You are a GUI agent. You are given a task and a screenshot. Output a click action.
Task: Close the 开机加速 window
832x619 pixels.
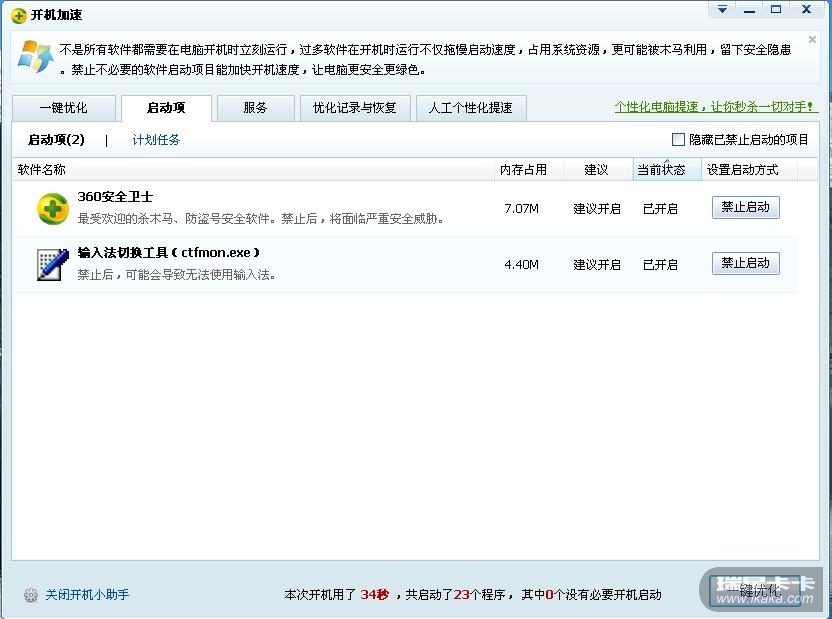click(x=807, y=10)
